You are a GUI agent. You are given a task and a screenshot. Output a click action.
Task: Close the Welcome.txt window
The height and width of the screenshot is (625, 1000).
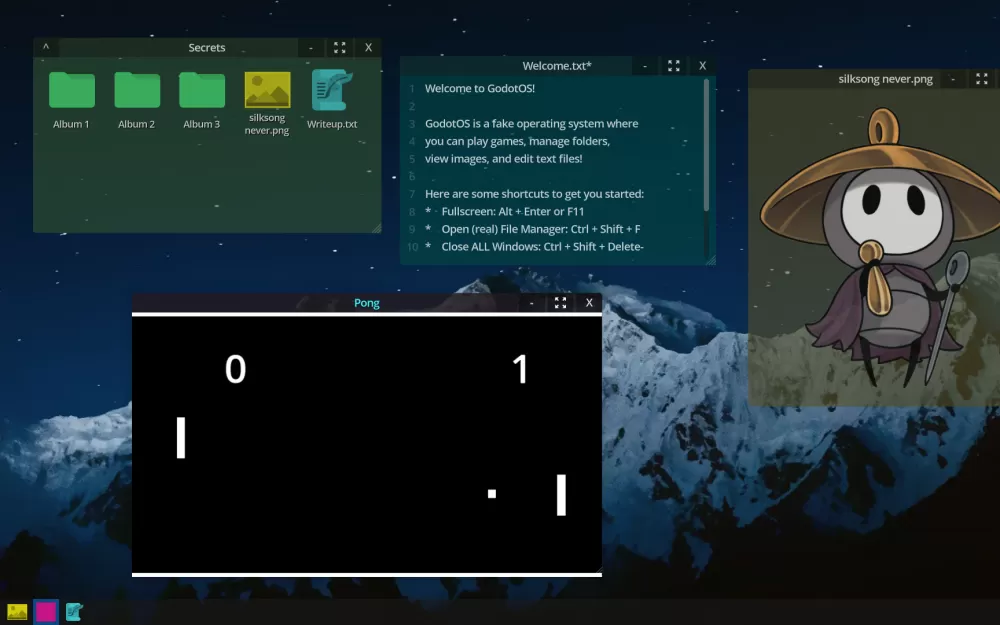[x=702, y=66]
